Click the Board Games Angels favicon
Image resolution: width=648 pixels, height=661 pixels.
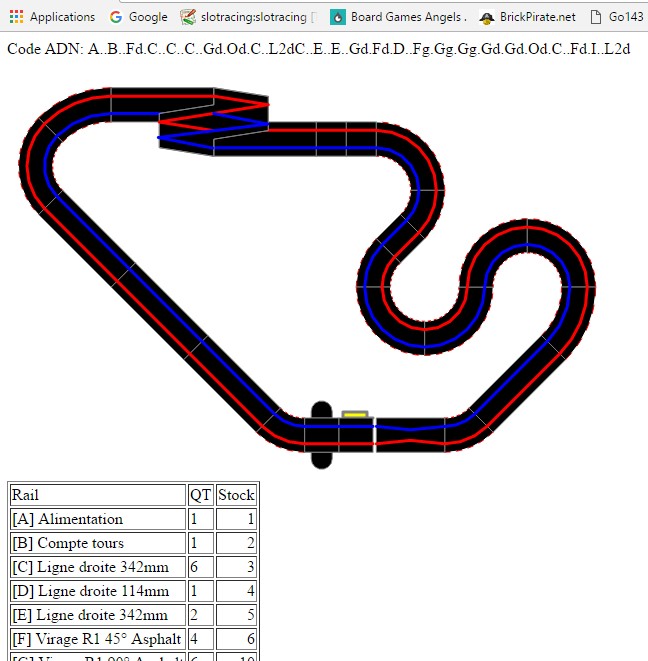click(337, 17)
